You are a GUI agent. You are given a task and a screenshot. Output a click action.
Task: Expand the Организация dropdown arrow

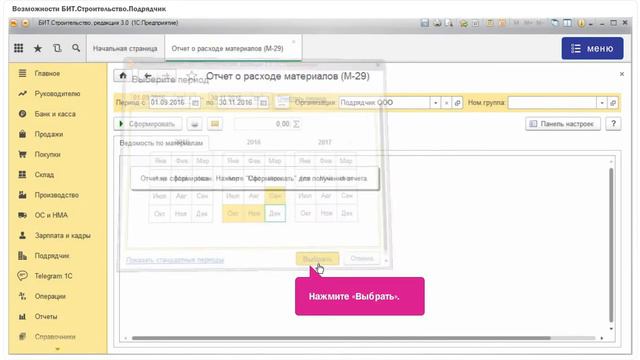(436, 102)
